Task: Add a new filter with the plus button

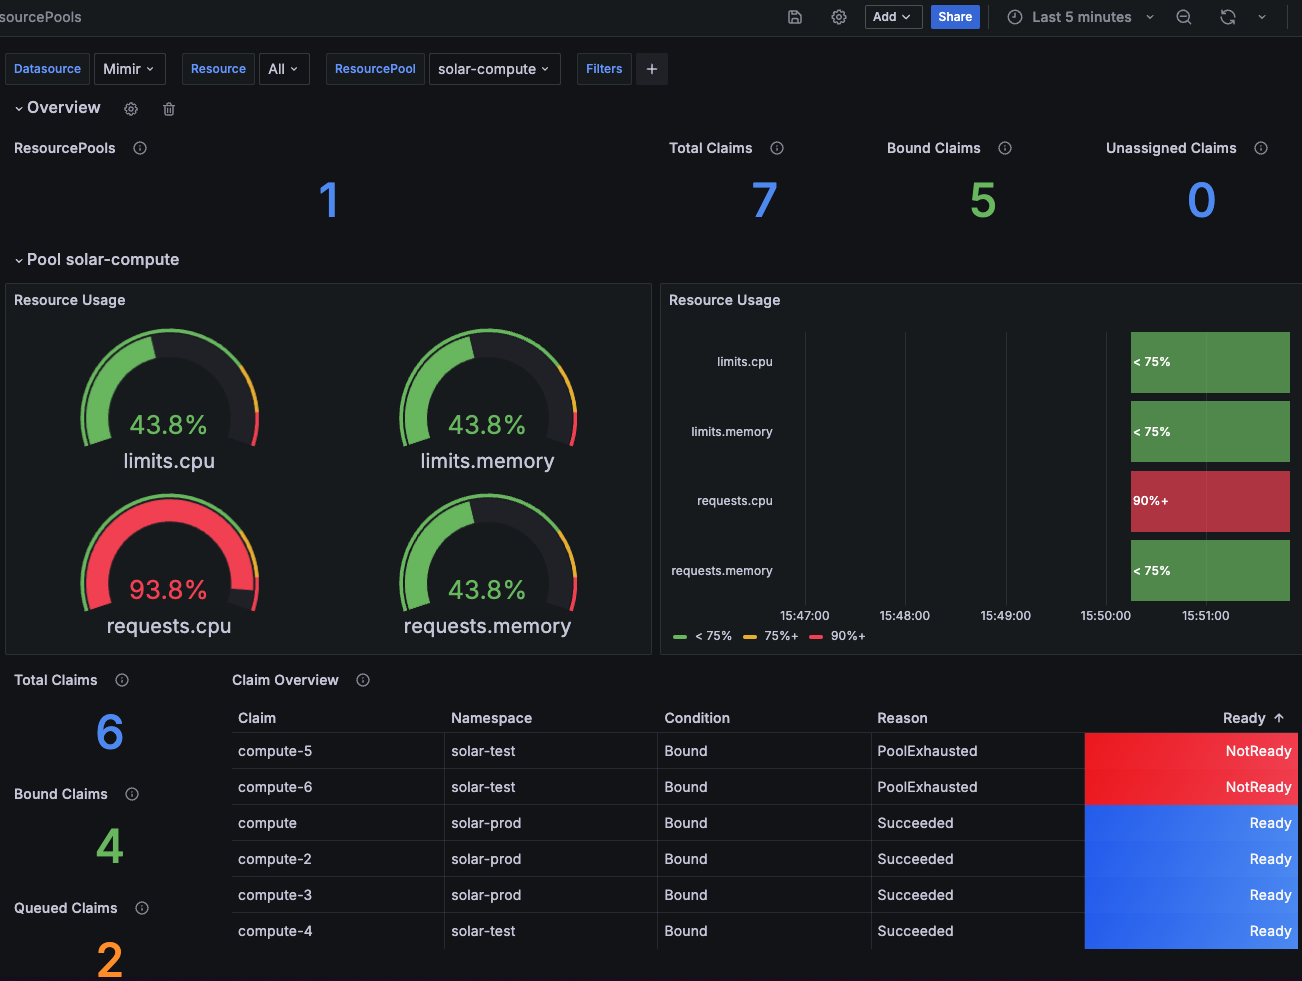Action: tap(651, 69)
